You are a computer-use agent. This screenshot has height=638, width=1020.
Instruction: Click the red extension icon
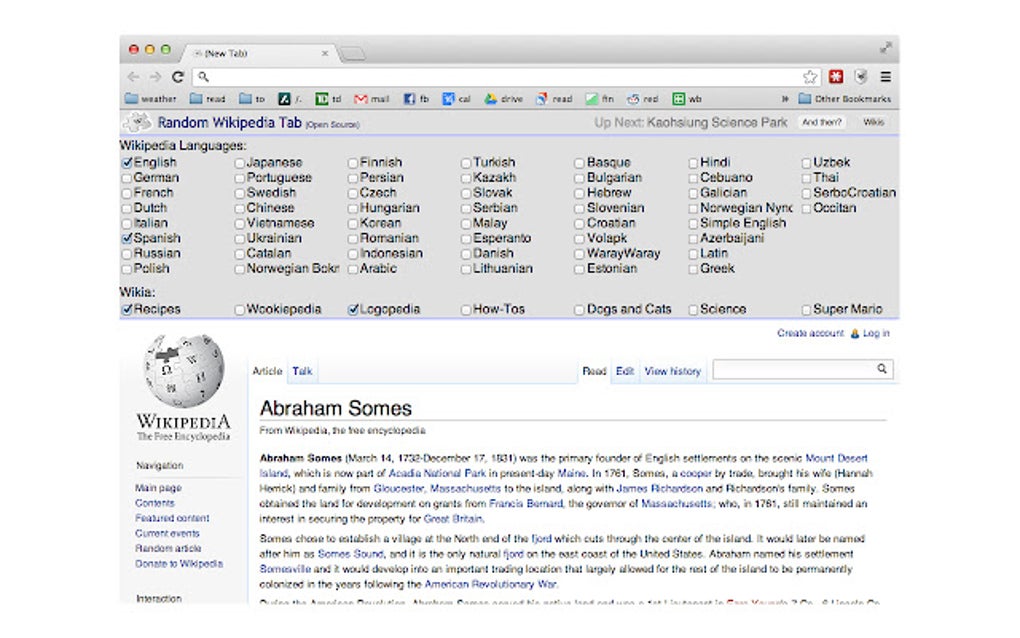pos(836,77)
